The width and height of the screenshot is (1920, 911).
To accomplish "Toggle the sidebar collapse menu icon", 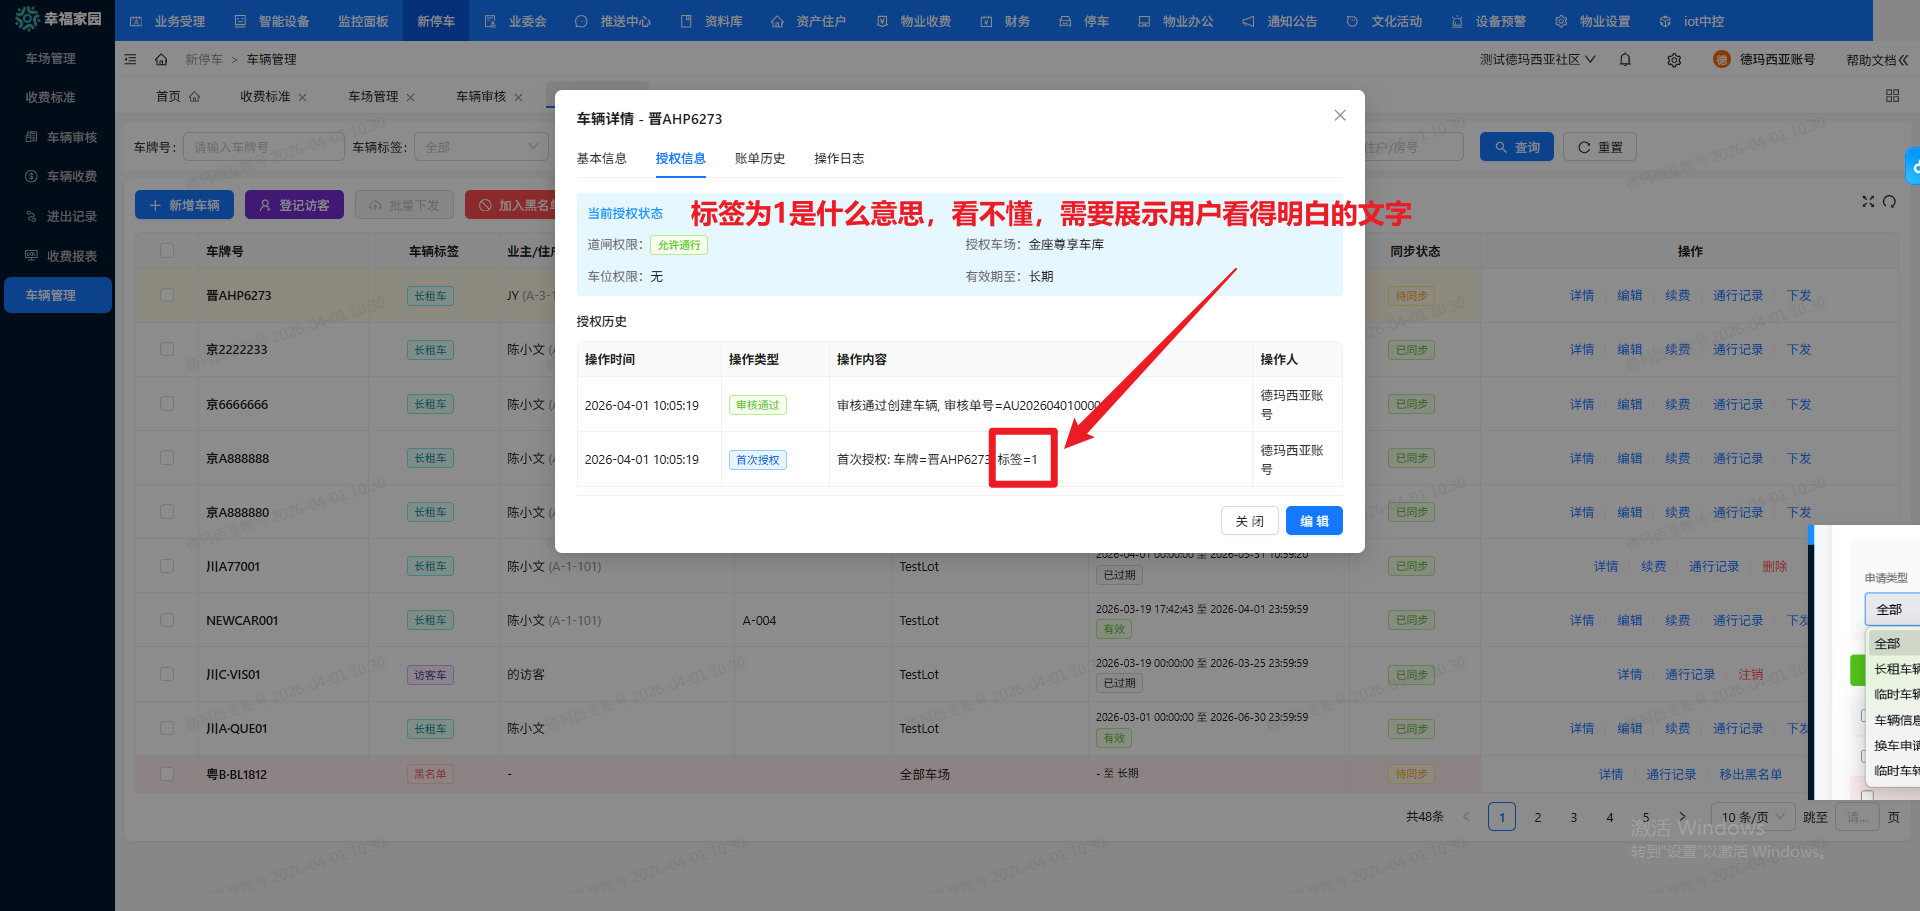I will 130,60.
